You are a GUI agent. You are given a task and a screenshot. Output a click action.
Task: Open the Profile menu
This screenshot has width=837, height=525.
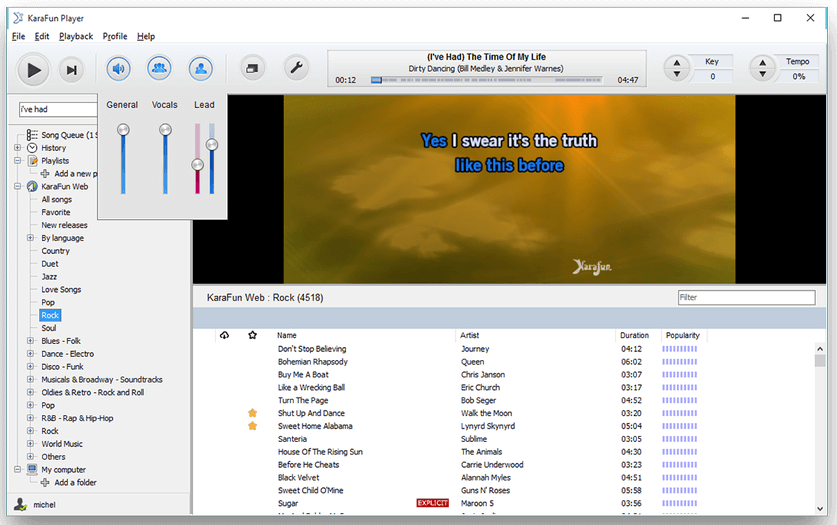115,36
